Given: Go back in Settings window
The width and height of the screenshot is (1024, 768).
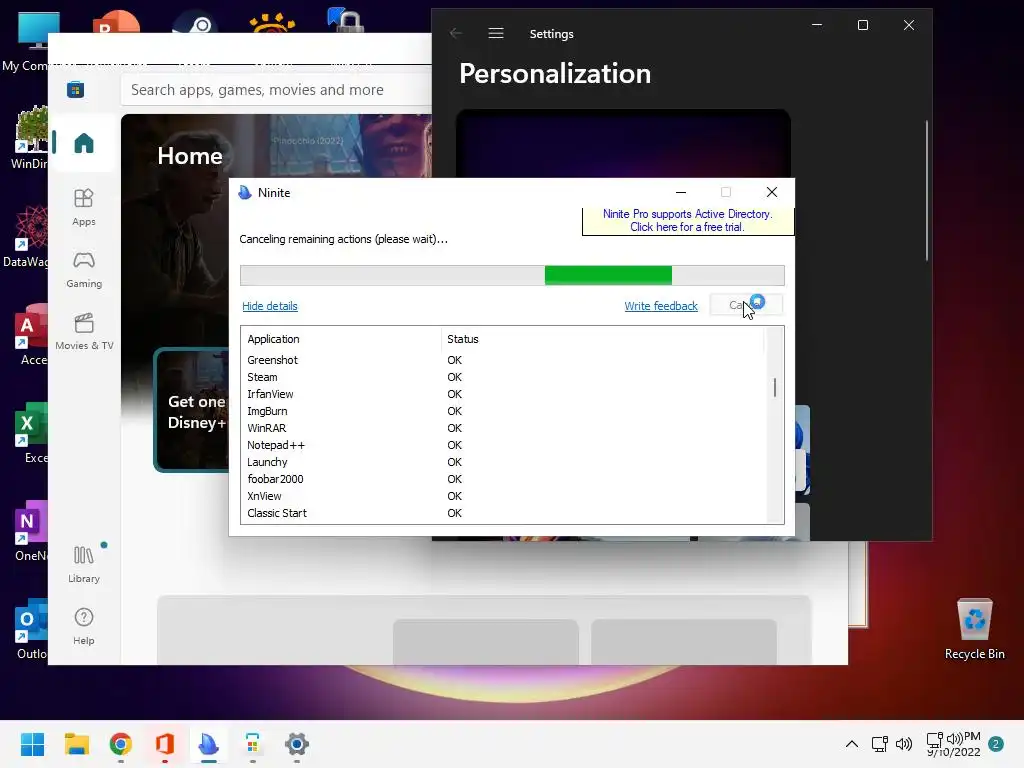Looking at the screenshot, I should (x=456, y=33).
